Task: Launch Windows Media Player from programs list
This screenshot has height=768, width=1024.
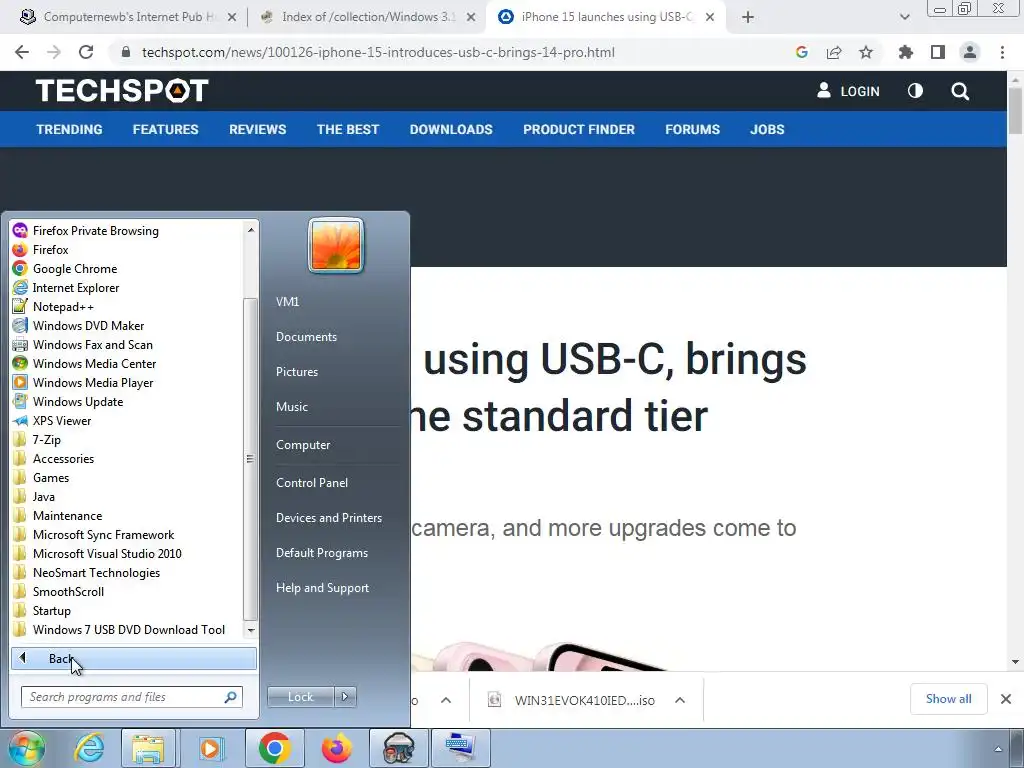Action: click(x=93, y=382)
